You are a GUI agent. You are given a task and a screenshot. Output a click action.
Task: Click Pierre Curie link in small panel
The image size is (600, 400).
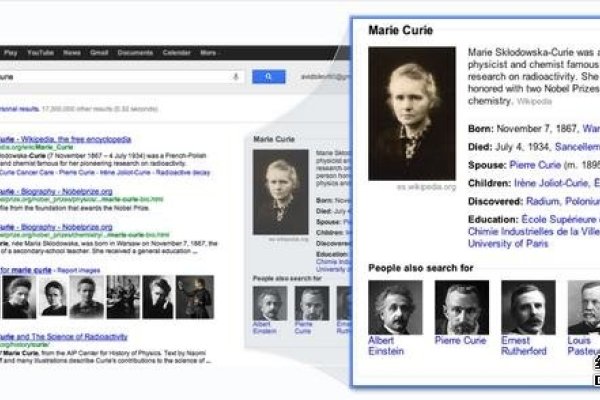(x=303, y=328)
